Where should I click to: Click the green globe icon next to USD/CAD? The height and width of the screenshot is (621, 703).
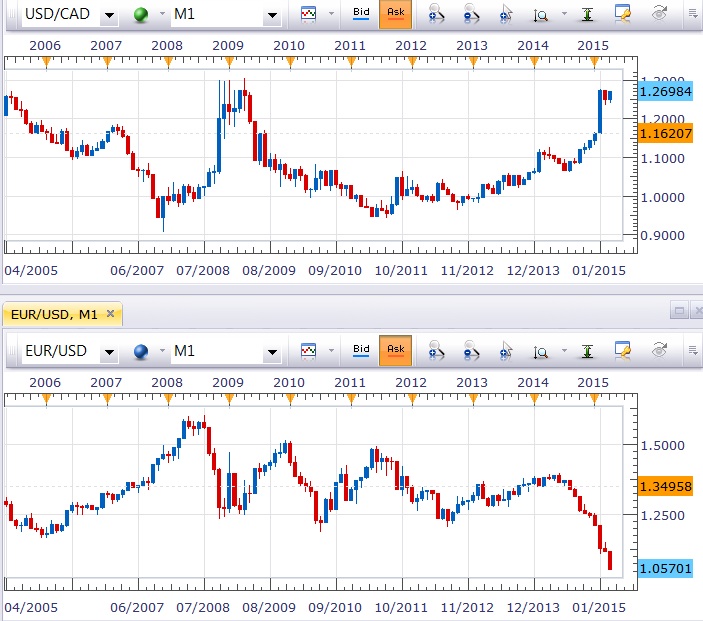[140, 16]
